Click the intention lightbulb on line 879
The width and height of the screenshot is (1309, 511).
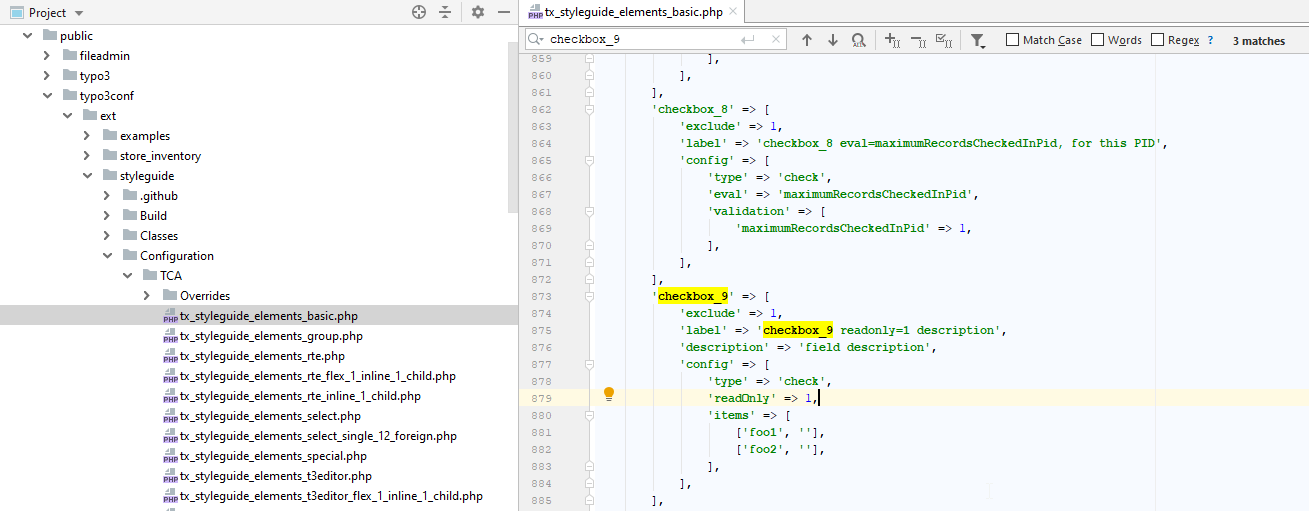(608, 395)
